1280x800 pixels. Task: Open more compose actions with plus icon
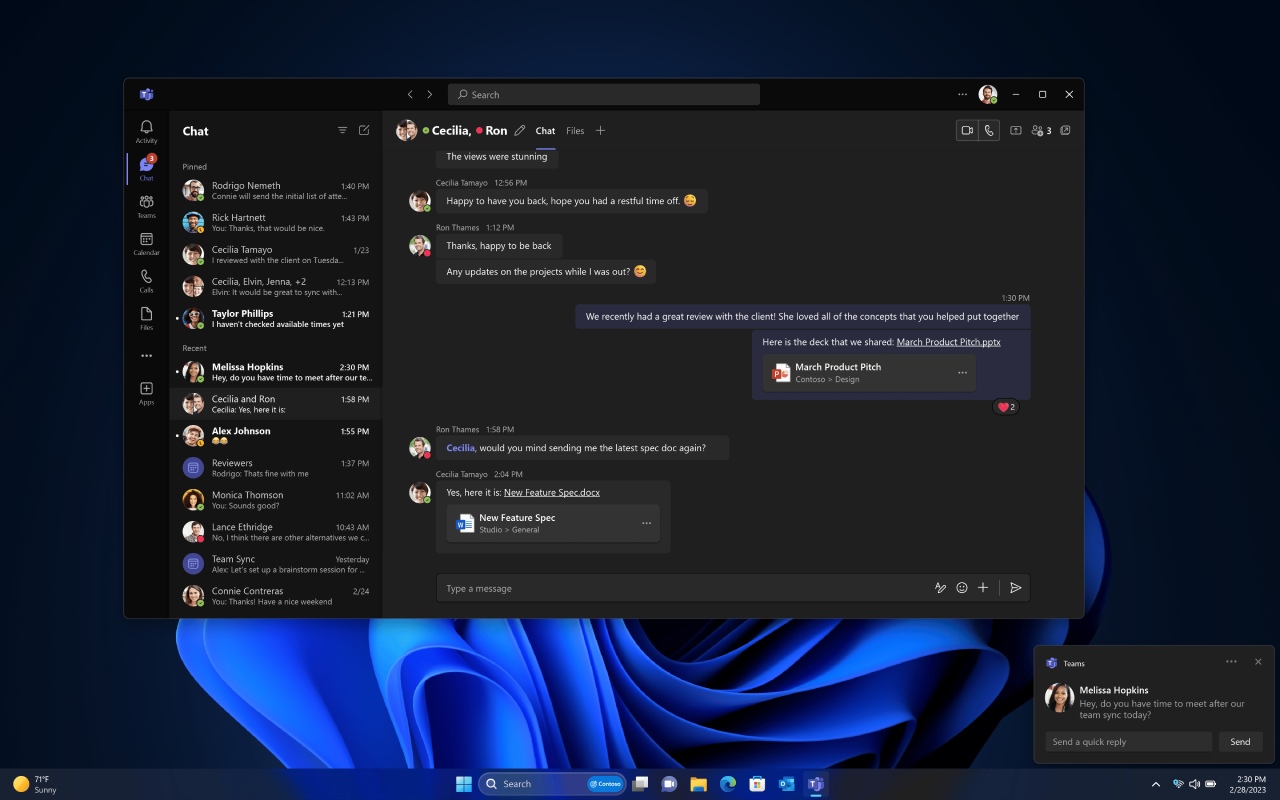coord(983,588)
